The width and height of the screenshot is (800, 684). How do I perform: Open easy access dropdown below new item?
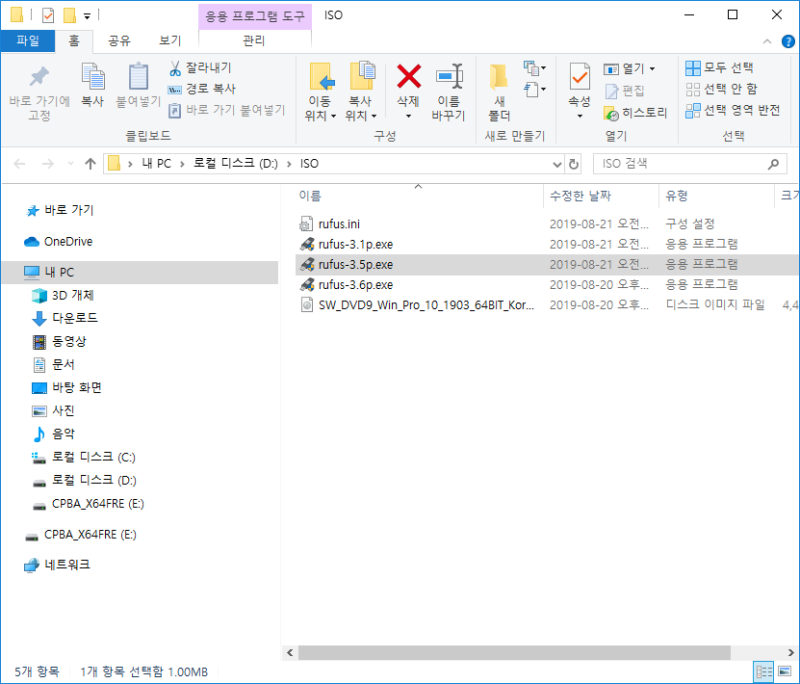coord(534,90)
